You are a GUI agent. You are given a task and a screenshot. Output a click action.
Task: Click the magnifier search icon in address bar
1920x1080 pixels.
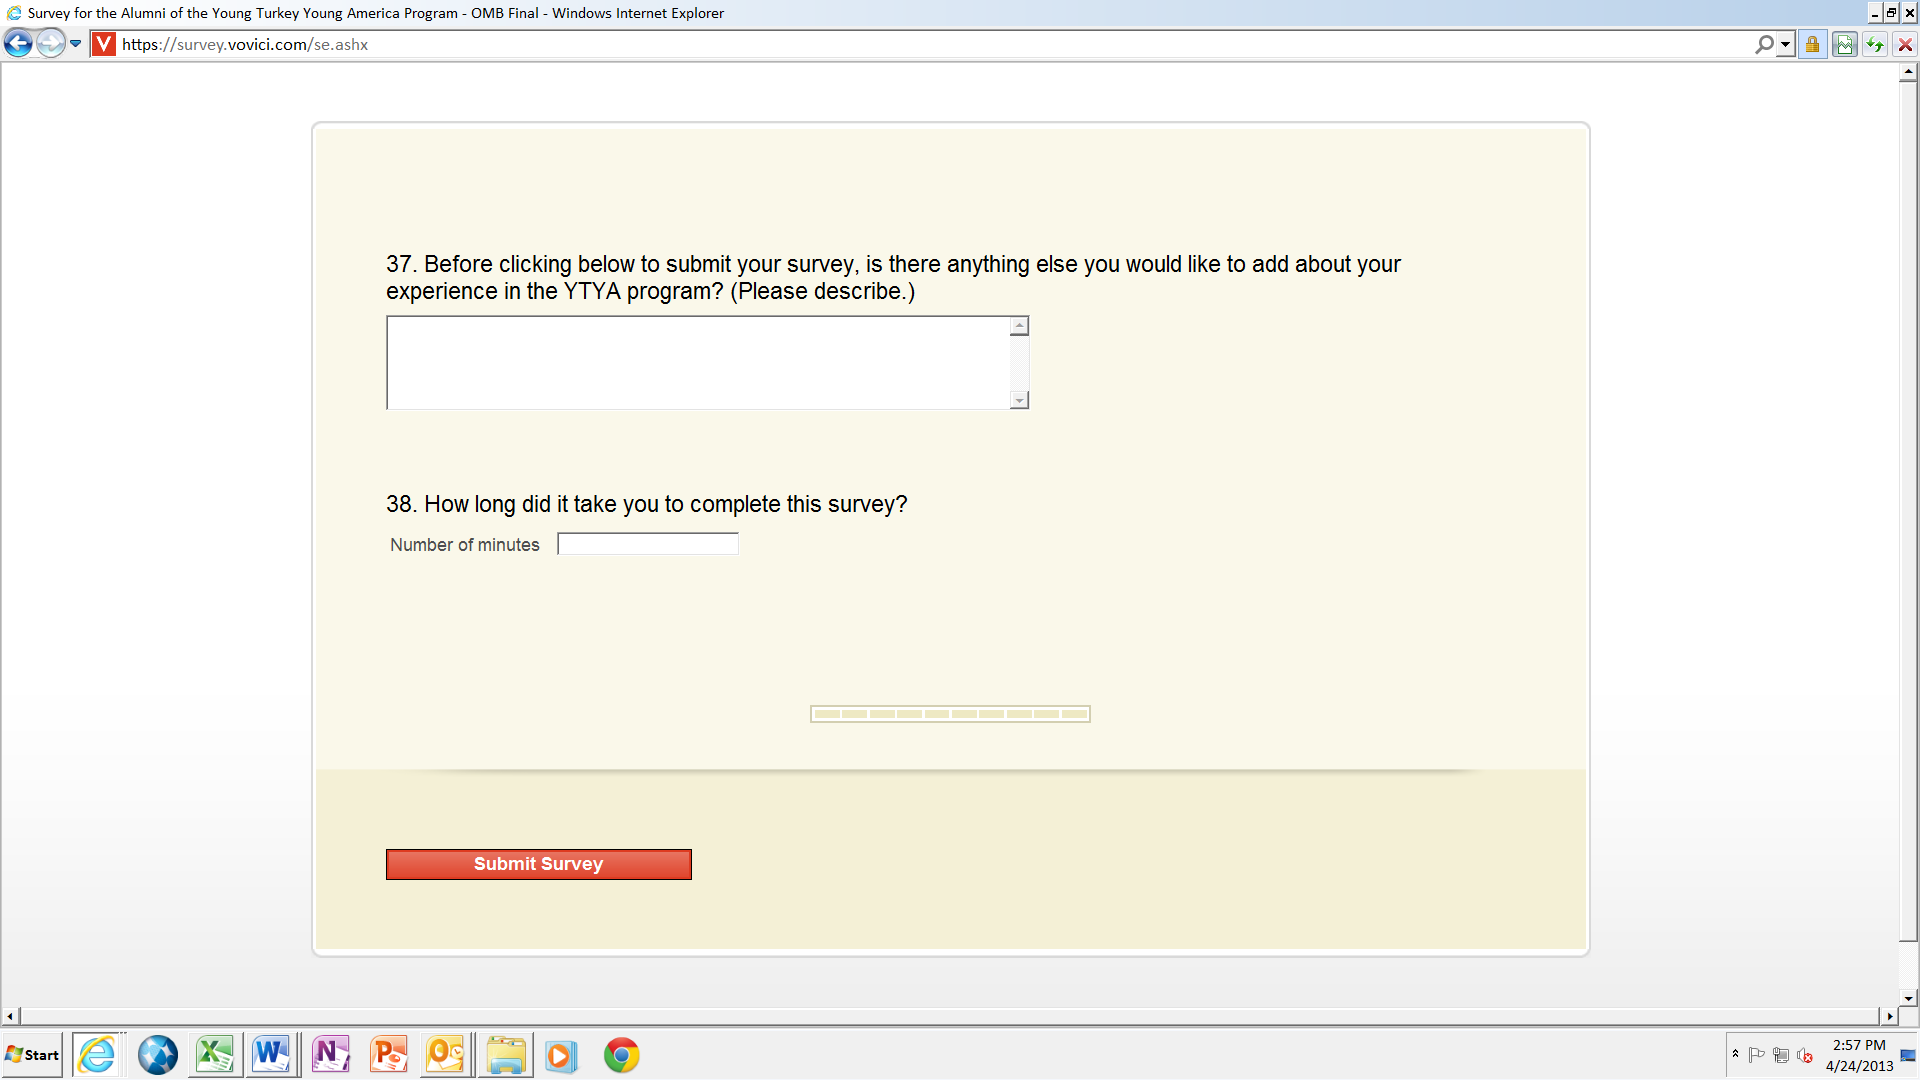[x=1764, y=45]
